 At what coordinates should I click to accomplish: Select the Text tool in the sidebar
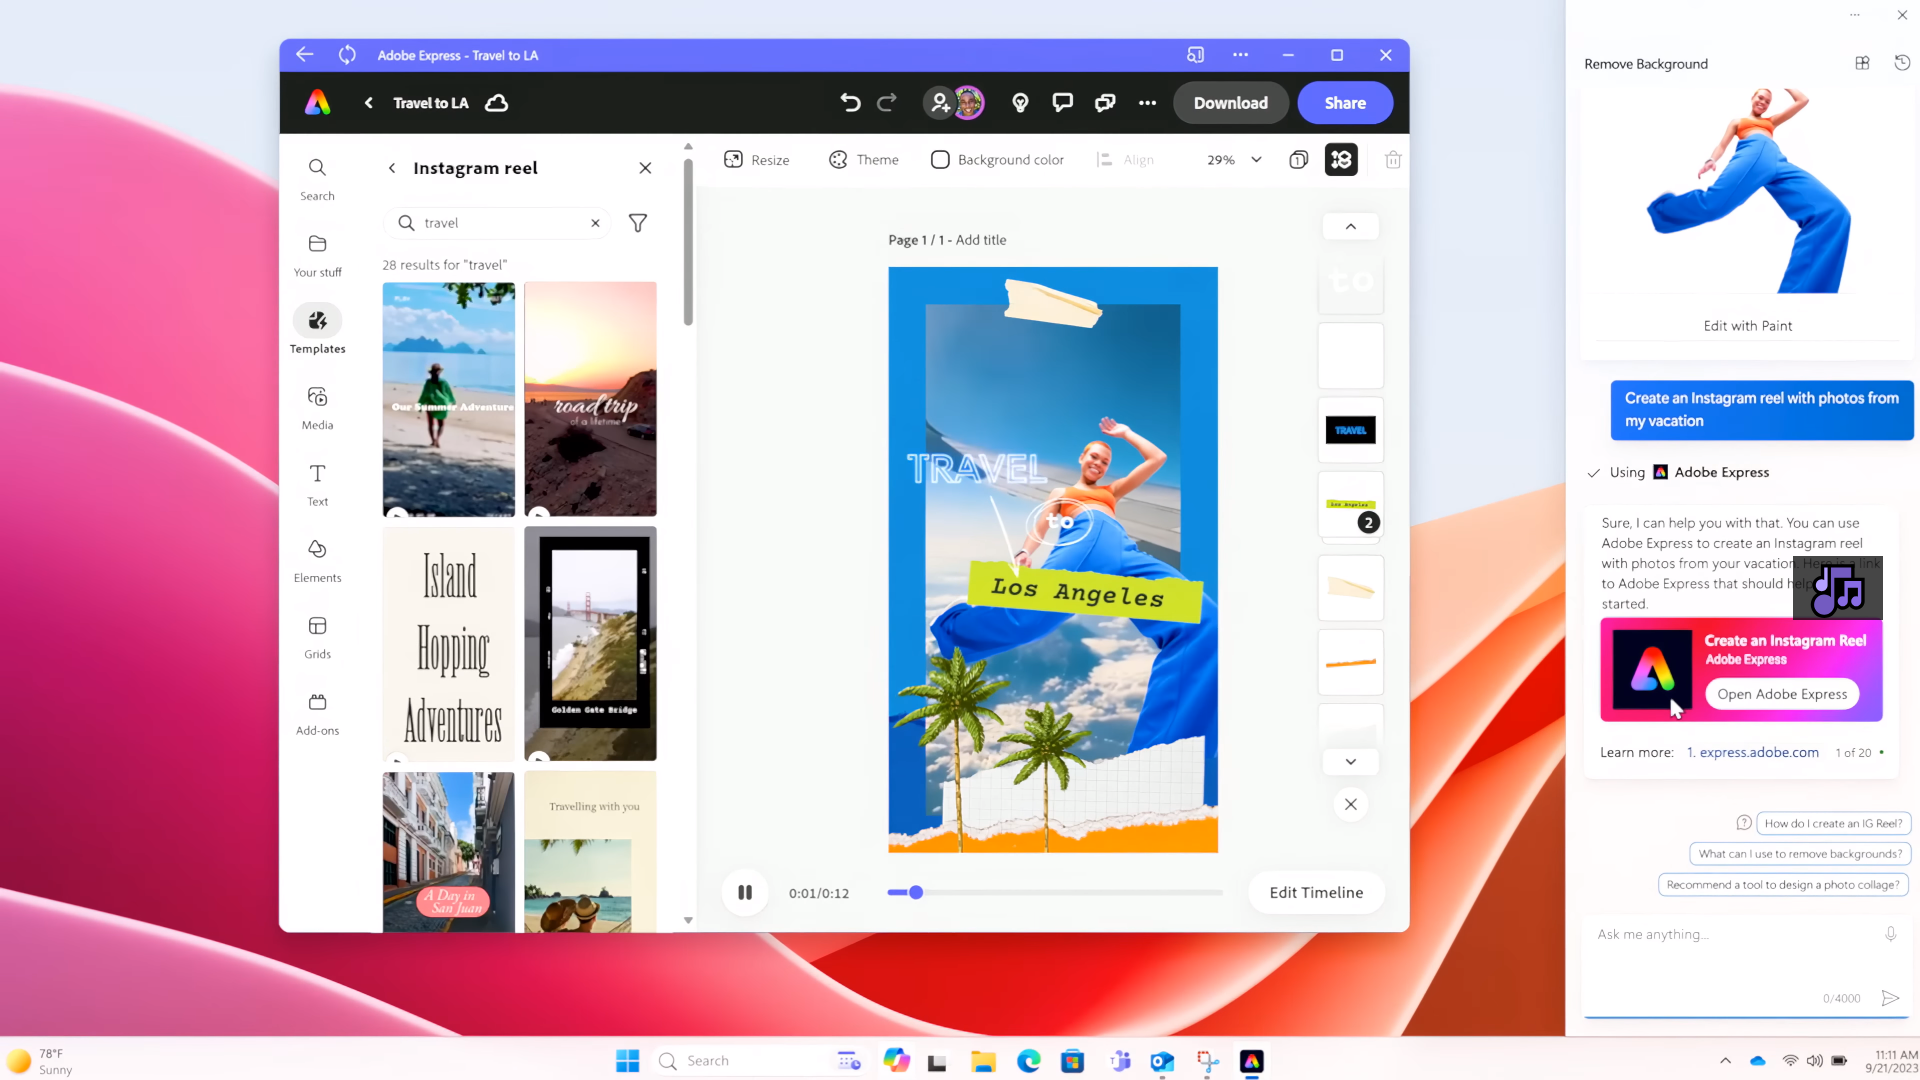[x=317, y=483]
